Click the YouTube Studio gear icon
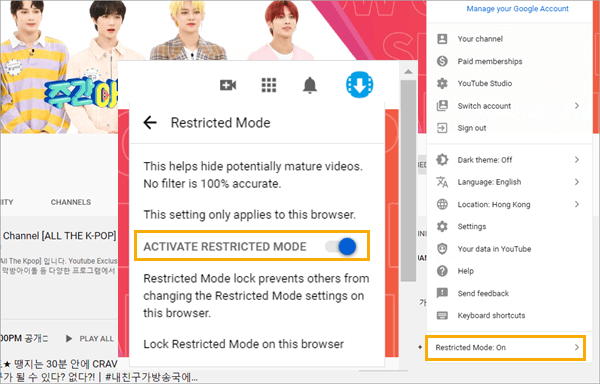This screenshot has height=384, width=600. 442,83
